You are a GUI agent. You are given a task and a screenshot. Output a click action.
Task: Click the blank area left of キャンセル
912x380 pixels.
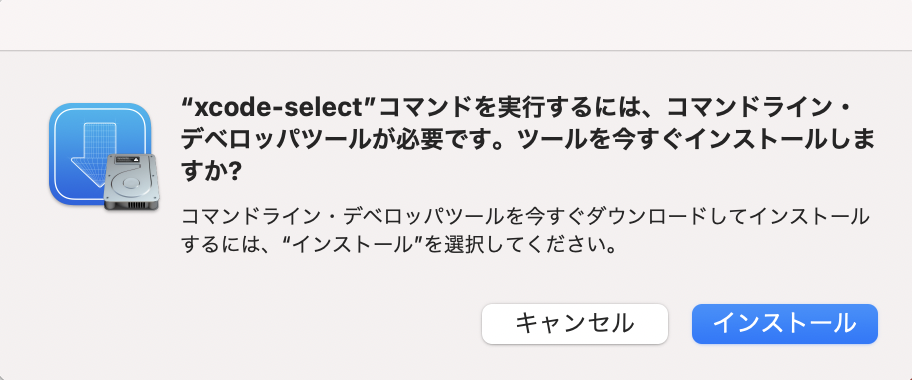[244, 324]
